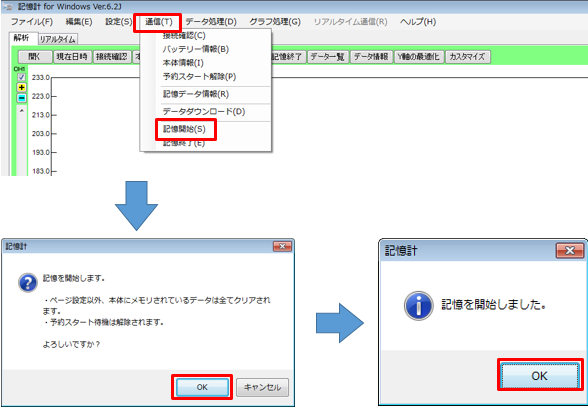Click the 現在日時 toolbar button

pos(72,57)
